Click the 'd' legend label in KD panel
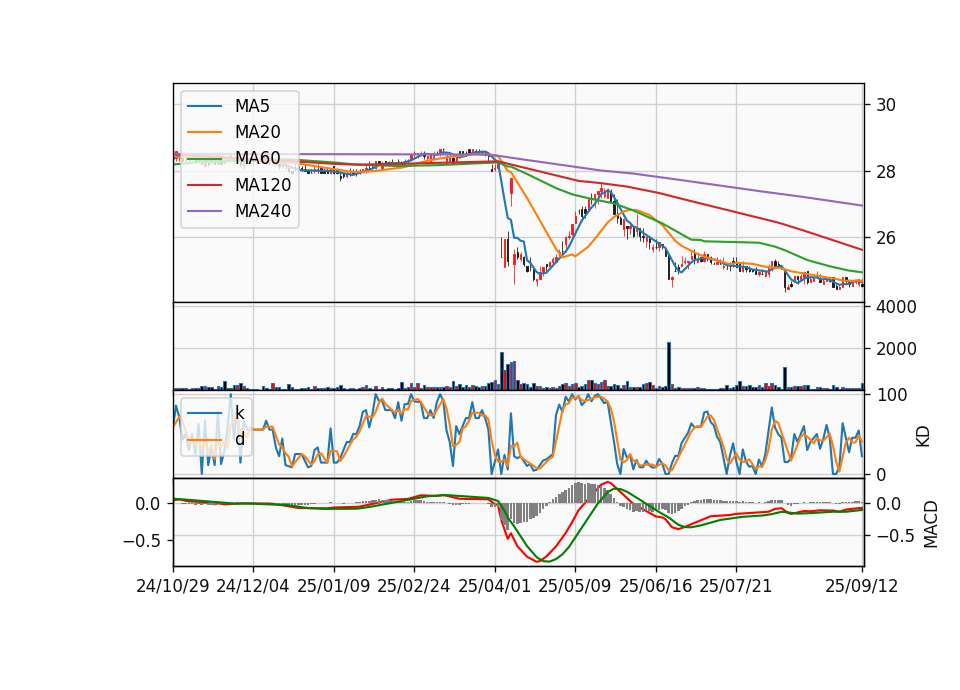Screen dimensions: 960x690 (x=239, y=440)
